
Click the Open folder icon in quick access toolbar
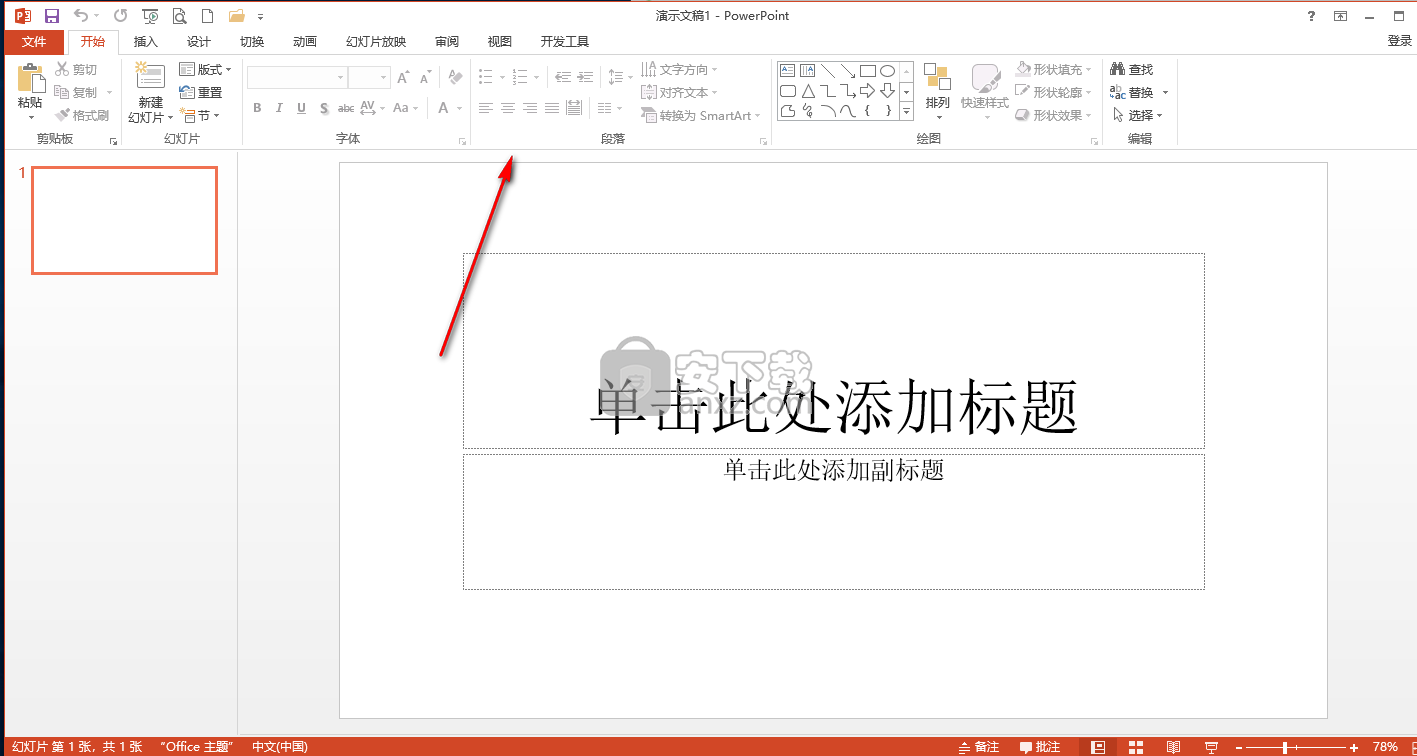click(x=236, y=16)
